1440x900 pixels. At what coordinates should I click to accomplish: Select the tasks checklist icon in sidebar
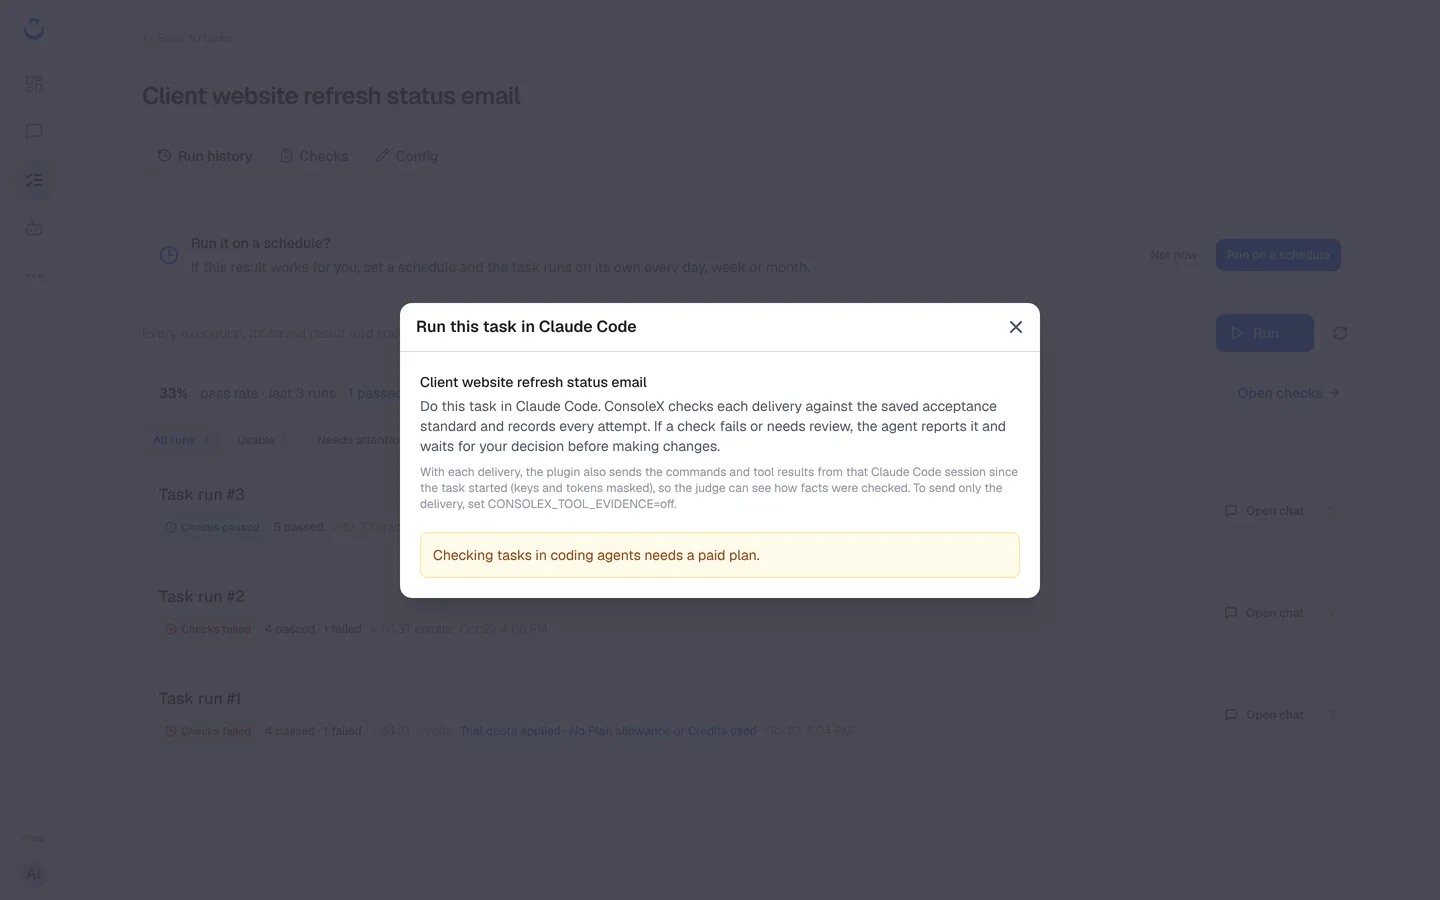pos(34,180)
